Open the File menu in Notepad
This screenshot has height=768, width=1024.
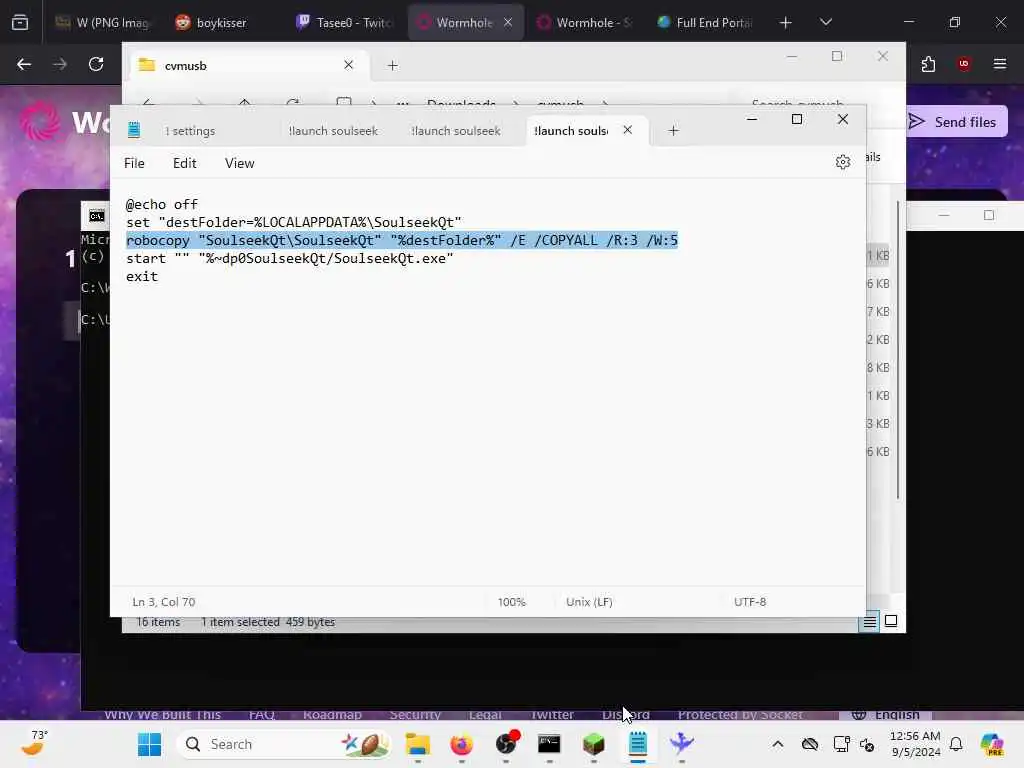134,163
